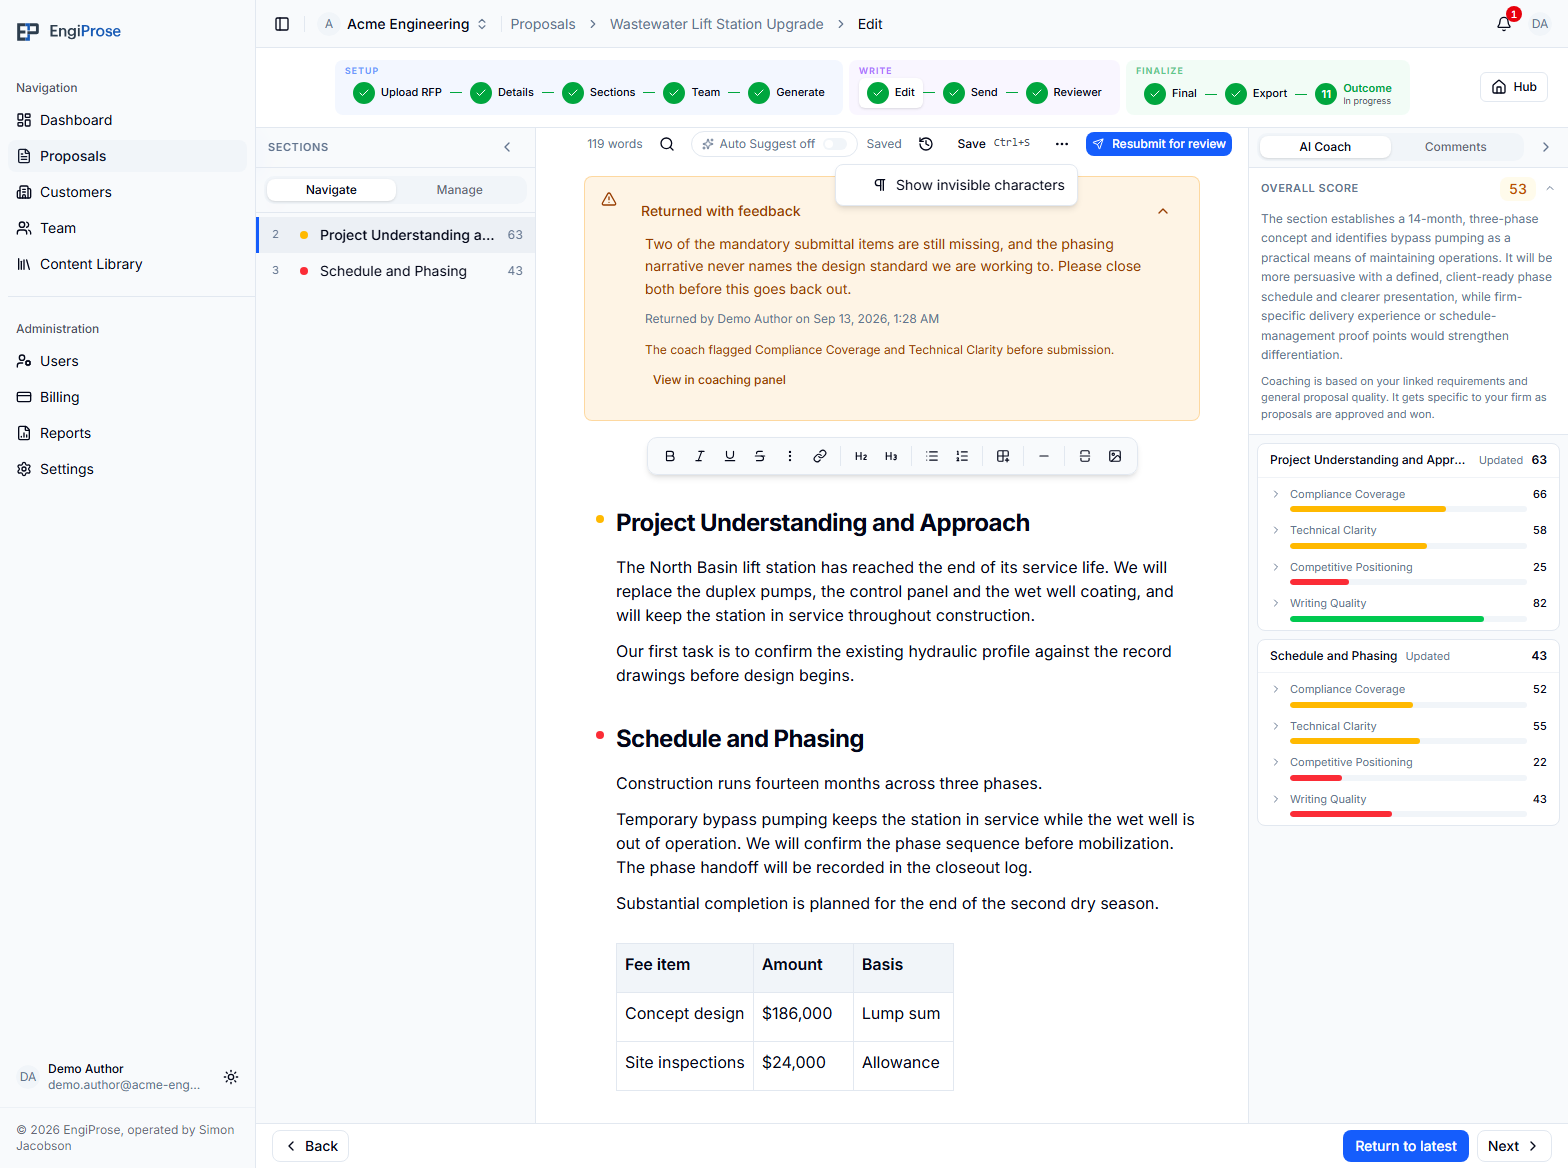Click the Return to latest button
Image resolution: width=1568 pixels, height=1168 pixels.
(x=1406, y=1146)
